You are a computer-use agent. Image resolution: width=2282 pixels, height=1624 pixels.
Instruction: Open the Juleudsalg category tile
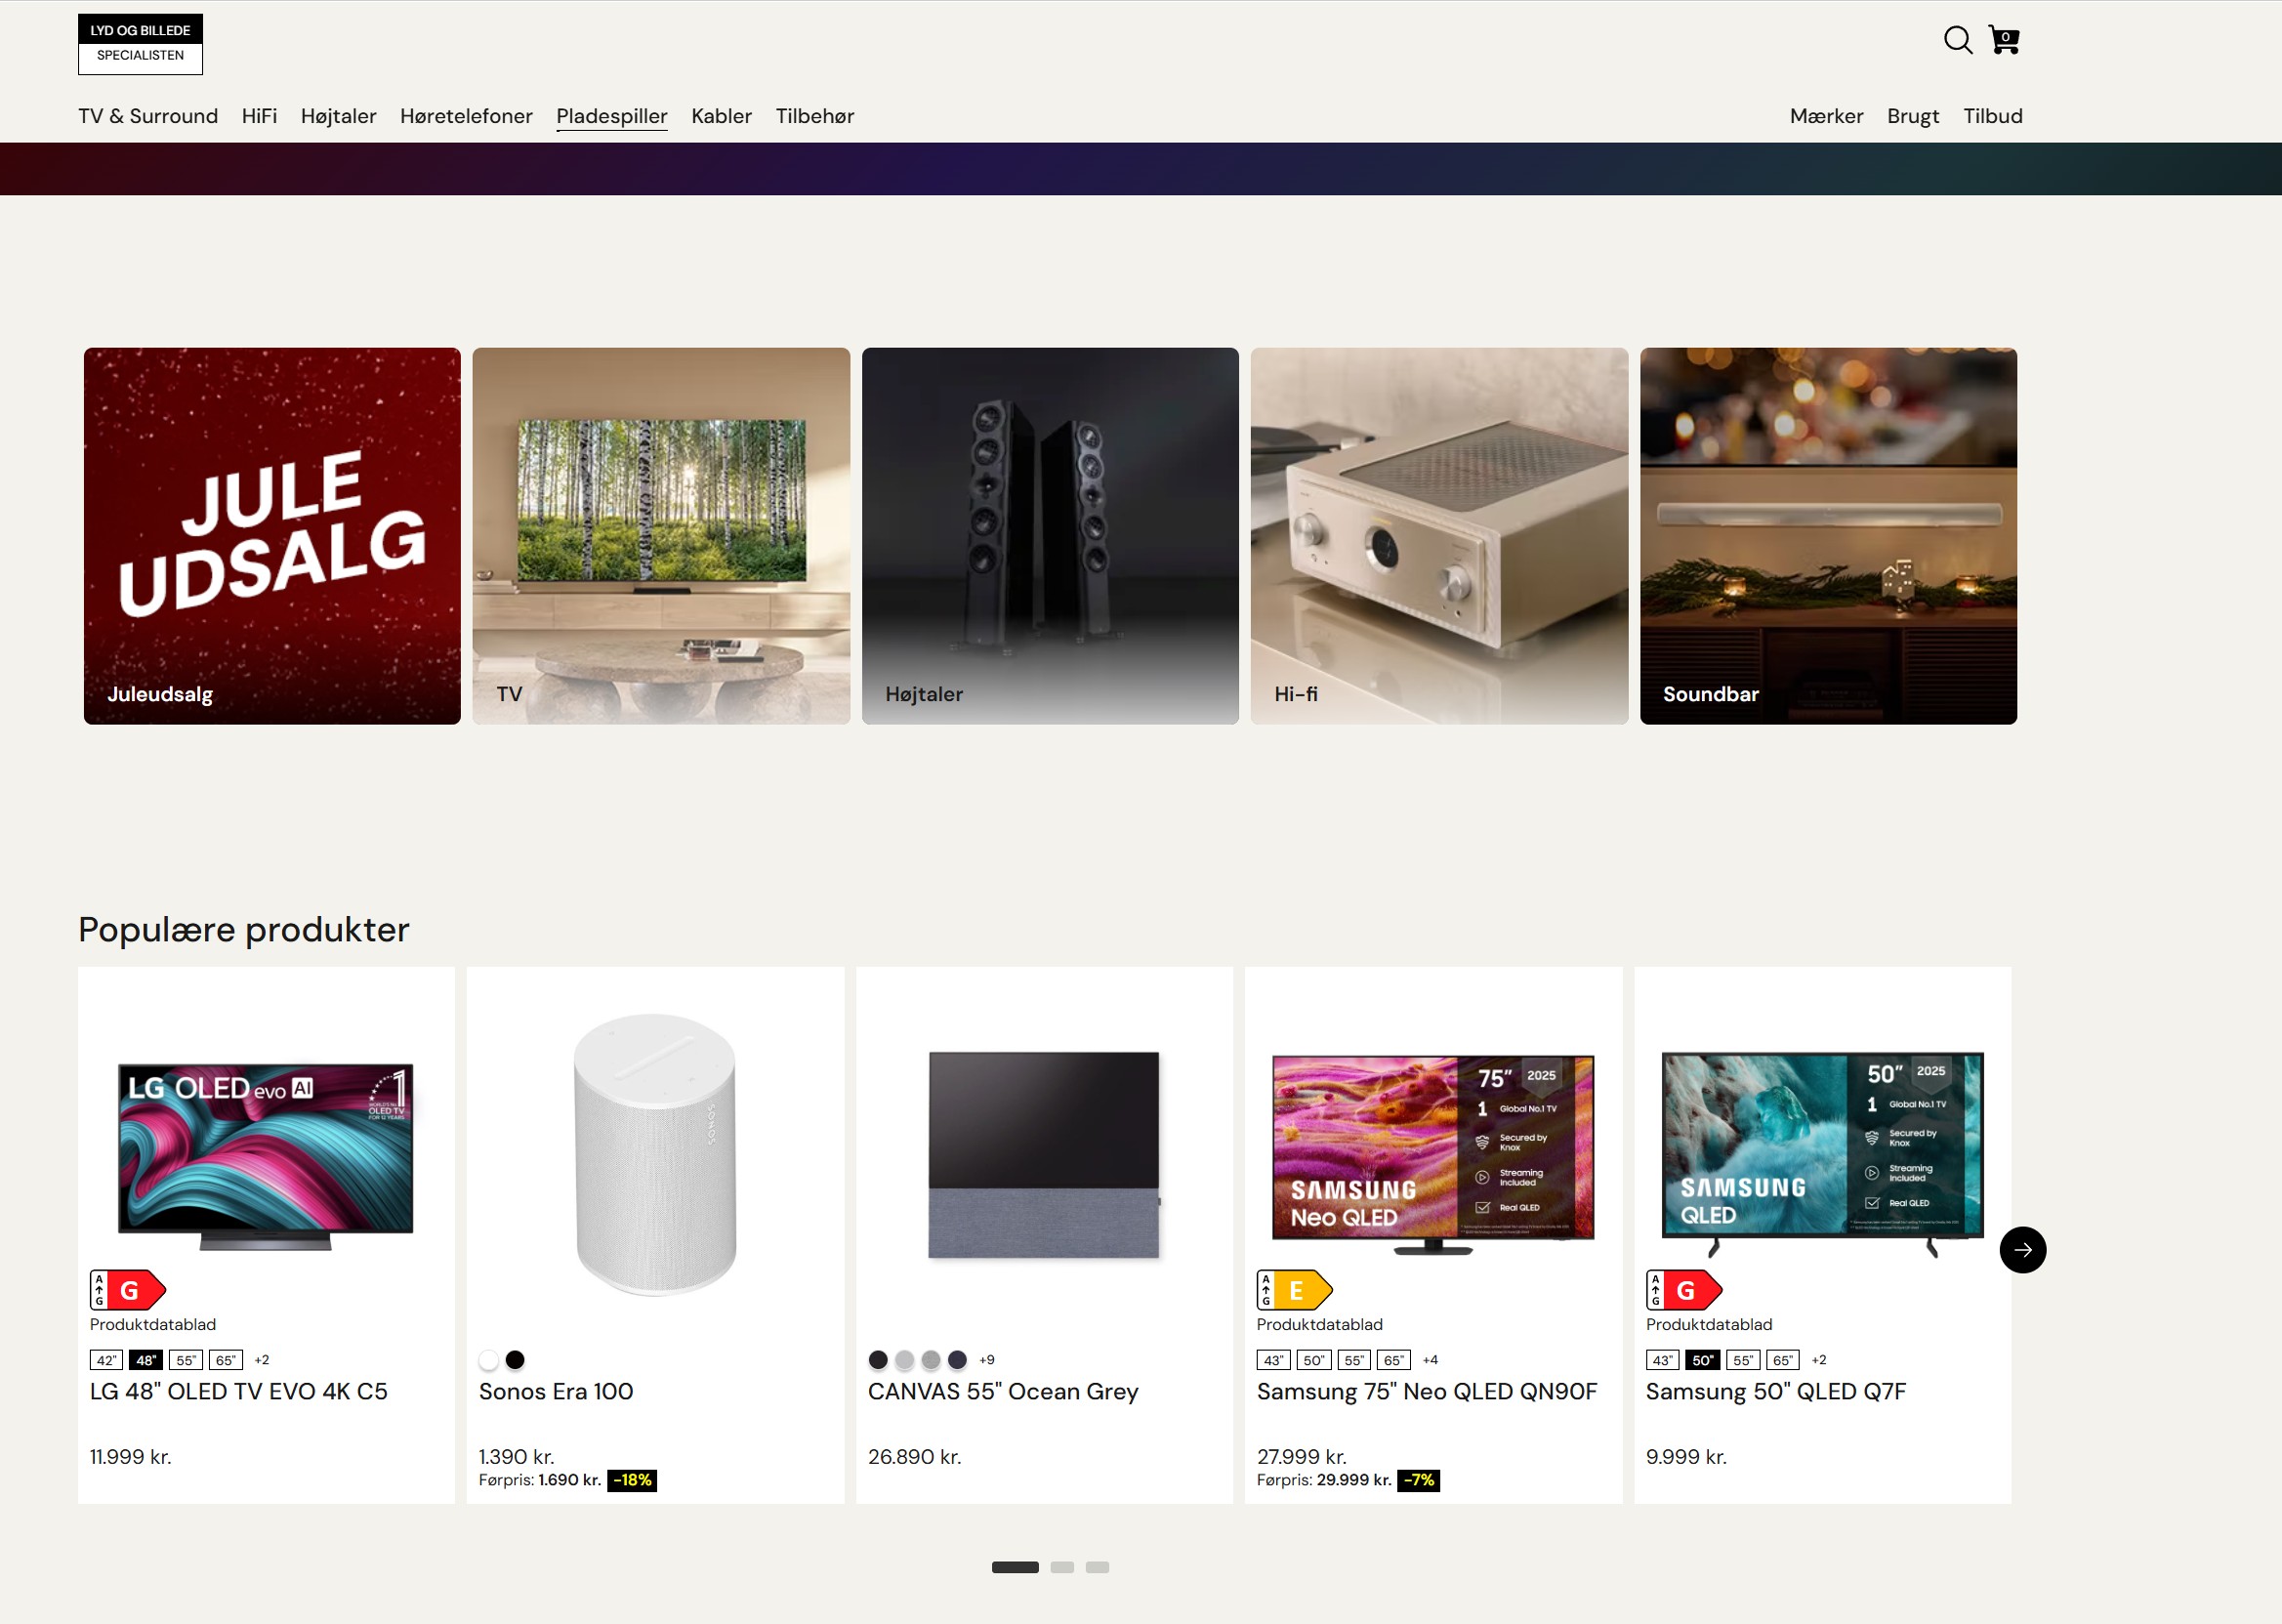pos(272,536)
